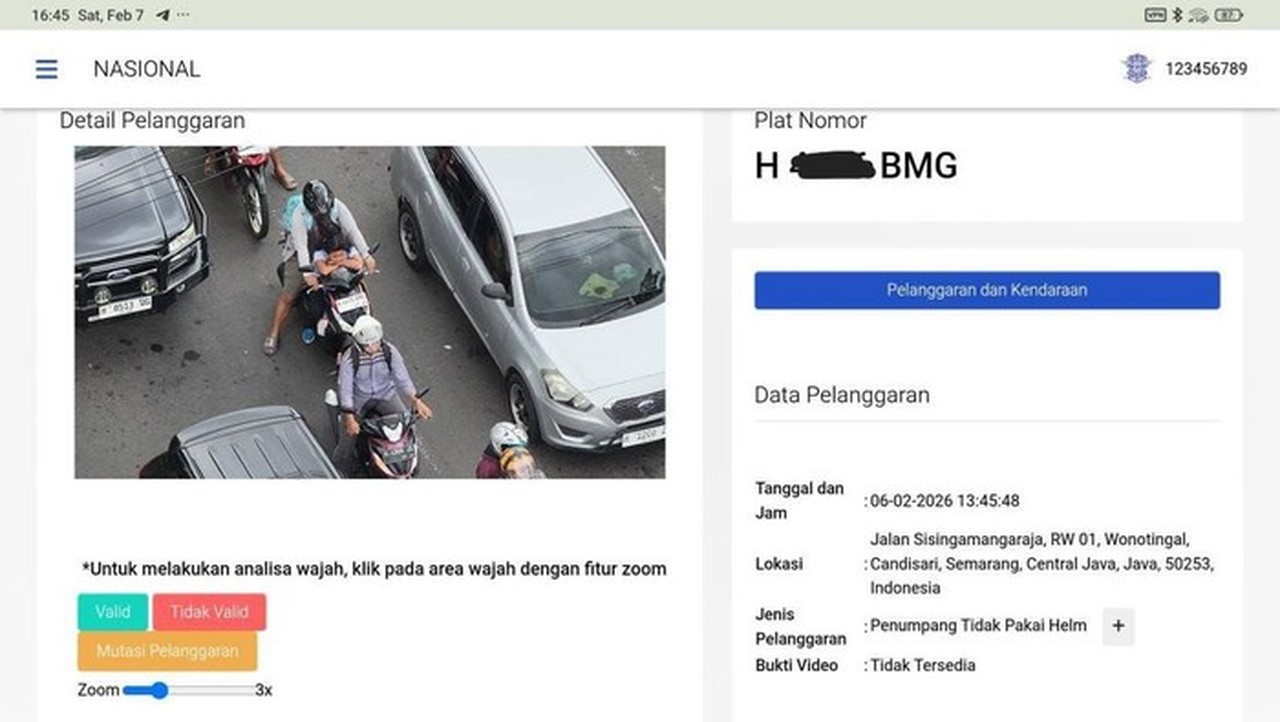Select the Tidak Valid option
This screenshot has width=1280, height=722.
209,611
